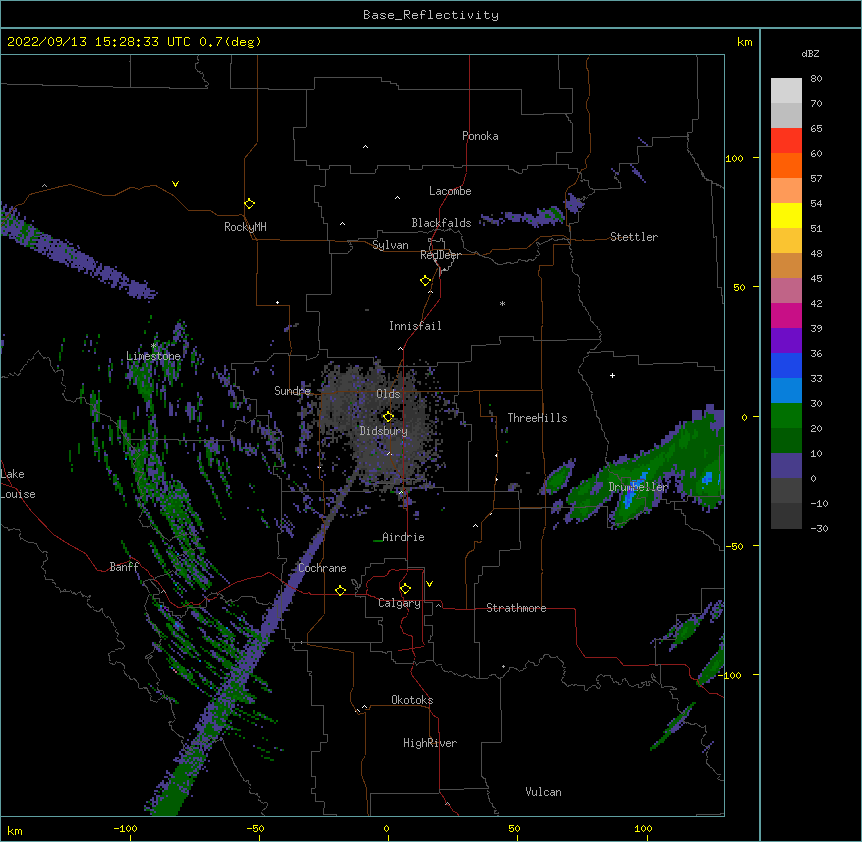Click the yellow diamond marker below Cochrane
The width and height of the screenshot is (862, 842).
point(340,590)
